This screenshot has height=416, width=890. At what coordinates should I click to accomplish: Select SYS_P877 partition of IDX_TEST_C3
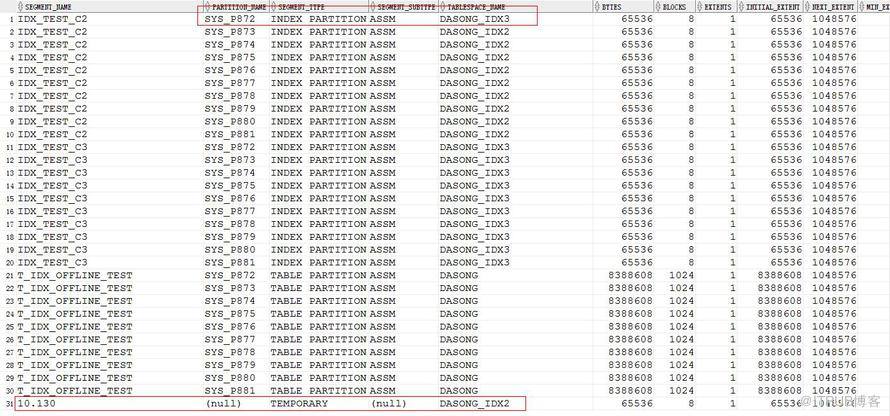pos(230,212)
